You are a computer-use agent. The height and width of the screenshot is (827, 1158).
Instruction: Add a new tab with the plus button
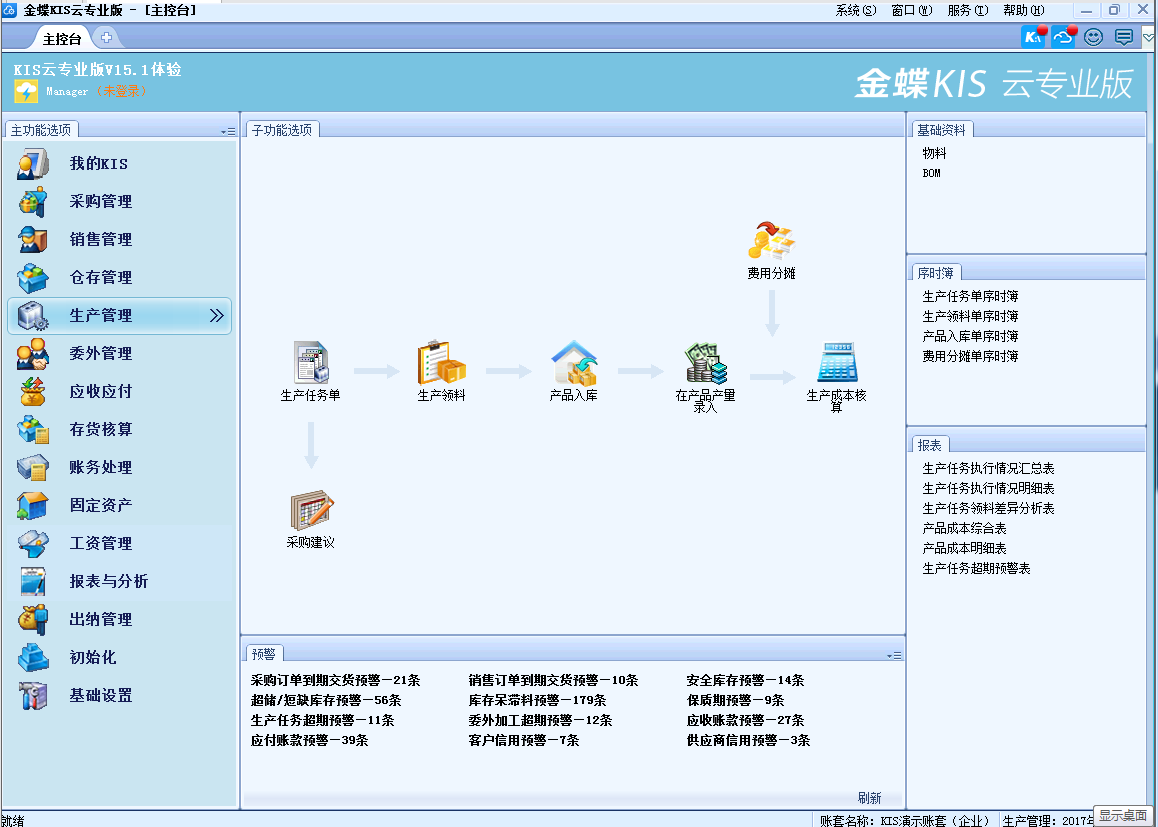pyautogui.click(x=106, y=38)
